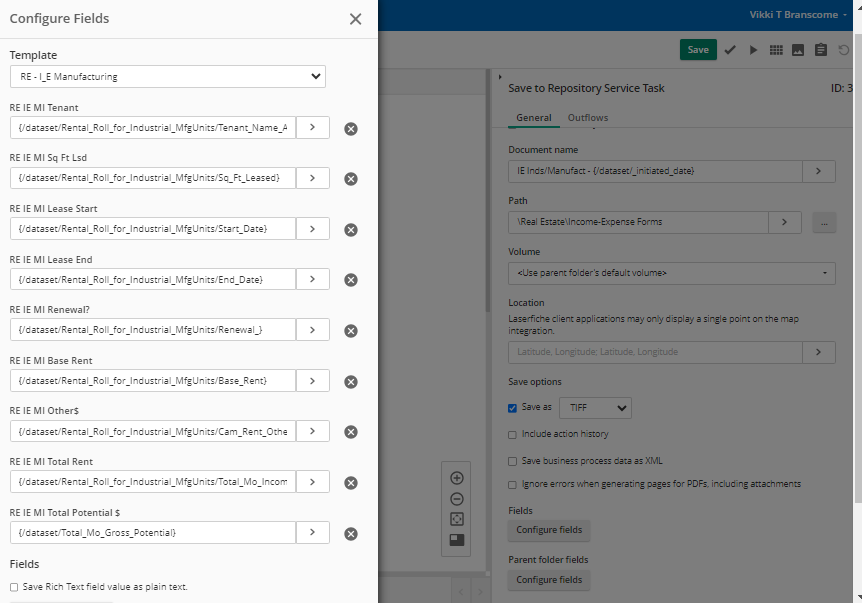Open the grid view icon in toolbar
Viewport: 862px width, 603px height.
[x=776, y=50]
